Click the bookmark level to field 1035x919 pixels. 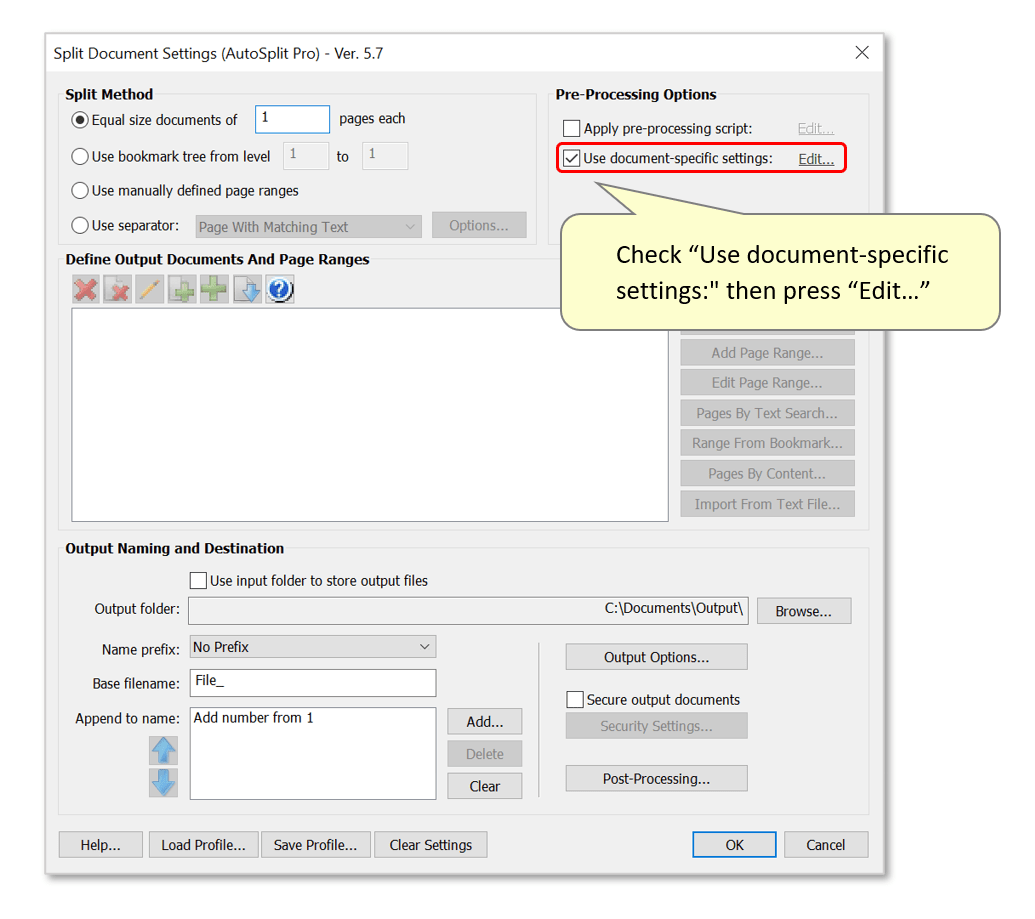[385, 156]
